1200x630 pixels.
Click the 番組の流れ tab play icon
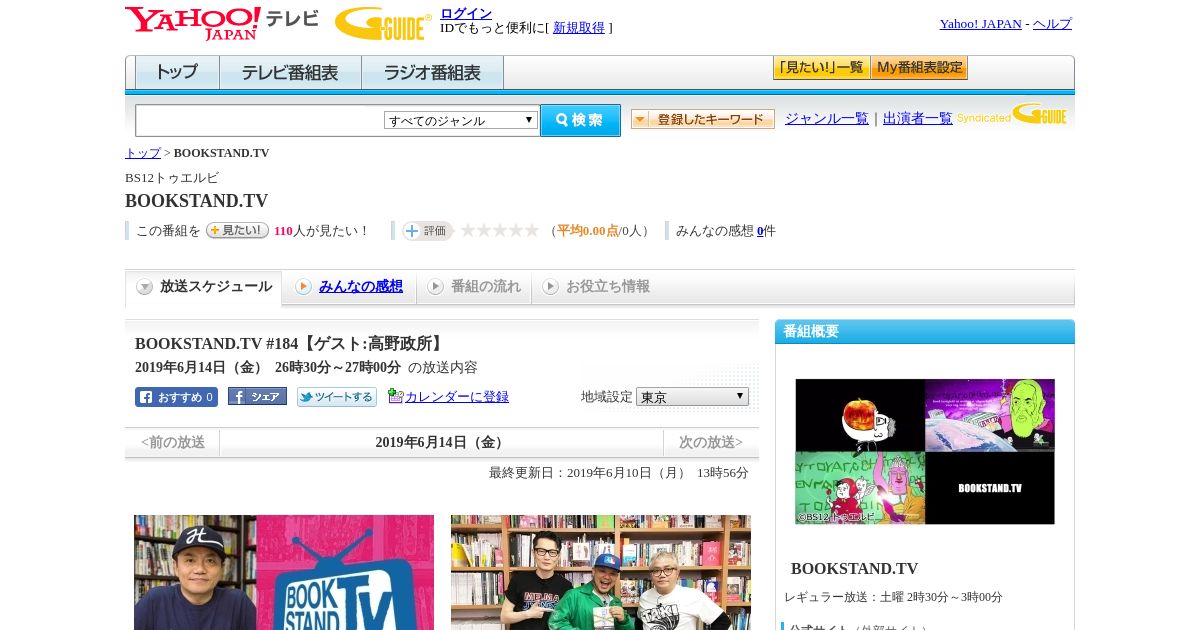click(x=435, y=286)
